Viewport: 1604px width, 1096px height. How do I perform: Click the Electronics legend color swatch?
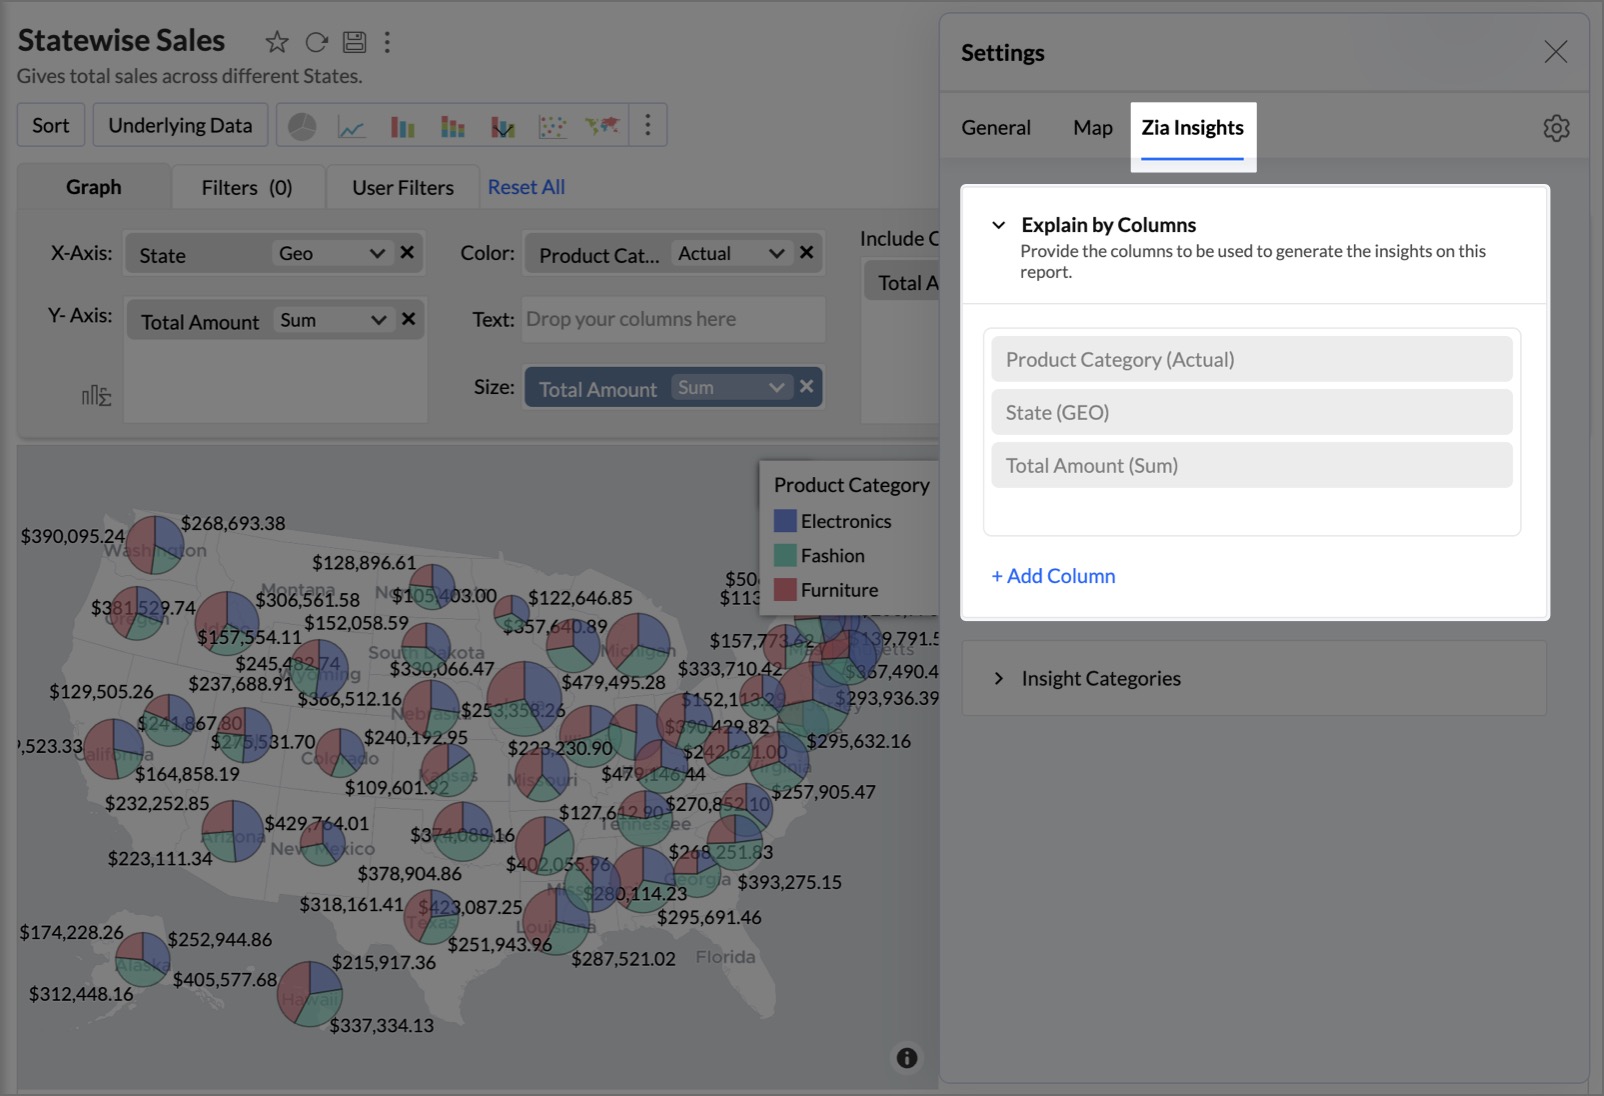coord(785,521)
